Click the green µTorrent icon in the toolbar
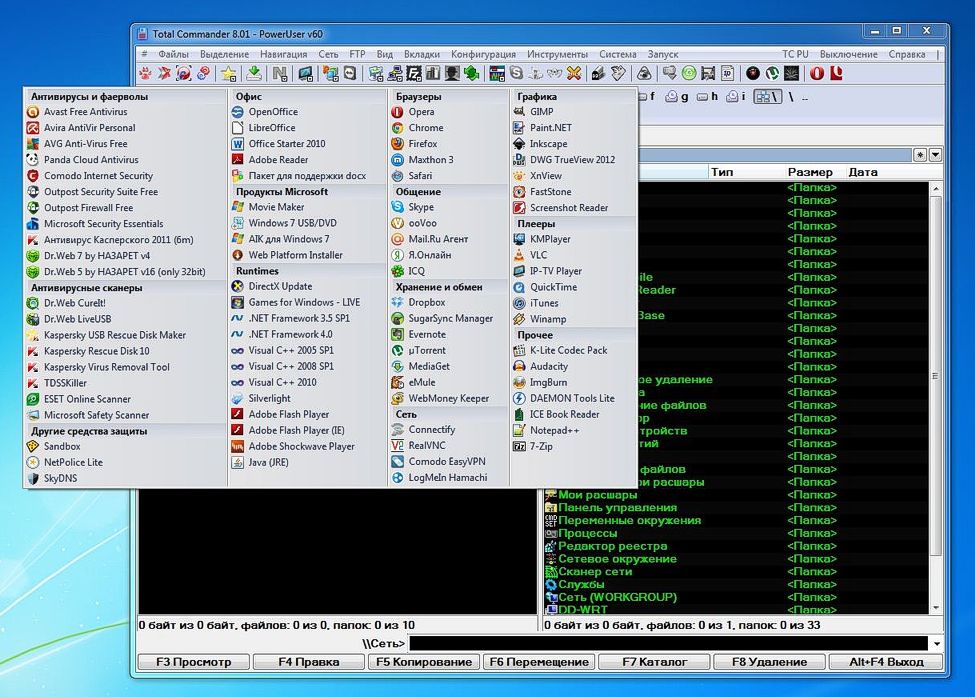 point(772,74)
